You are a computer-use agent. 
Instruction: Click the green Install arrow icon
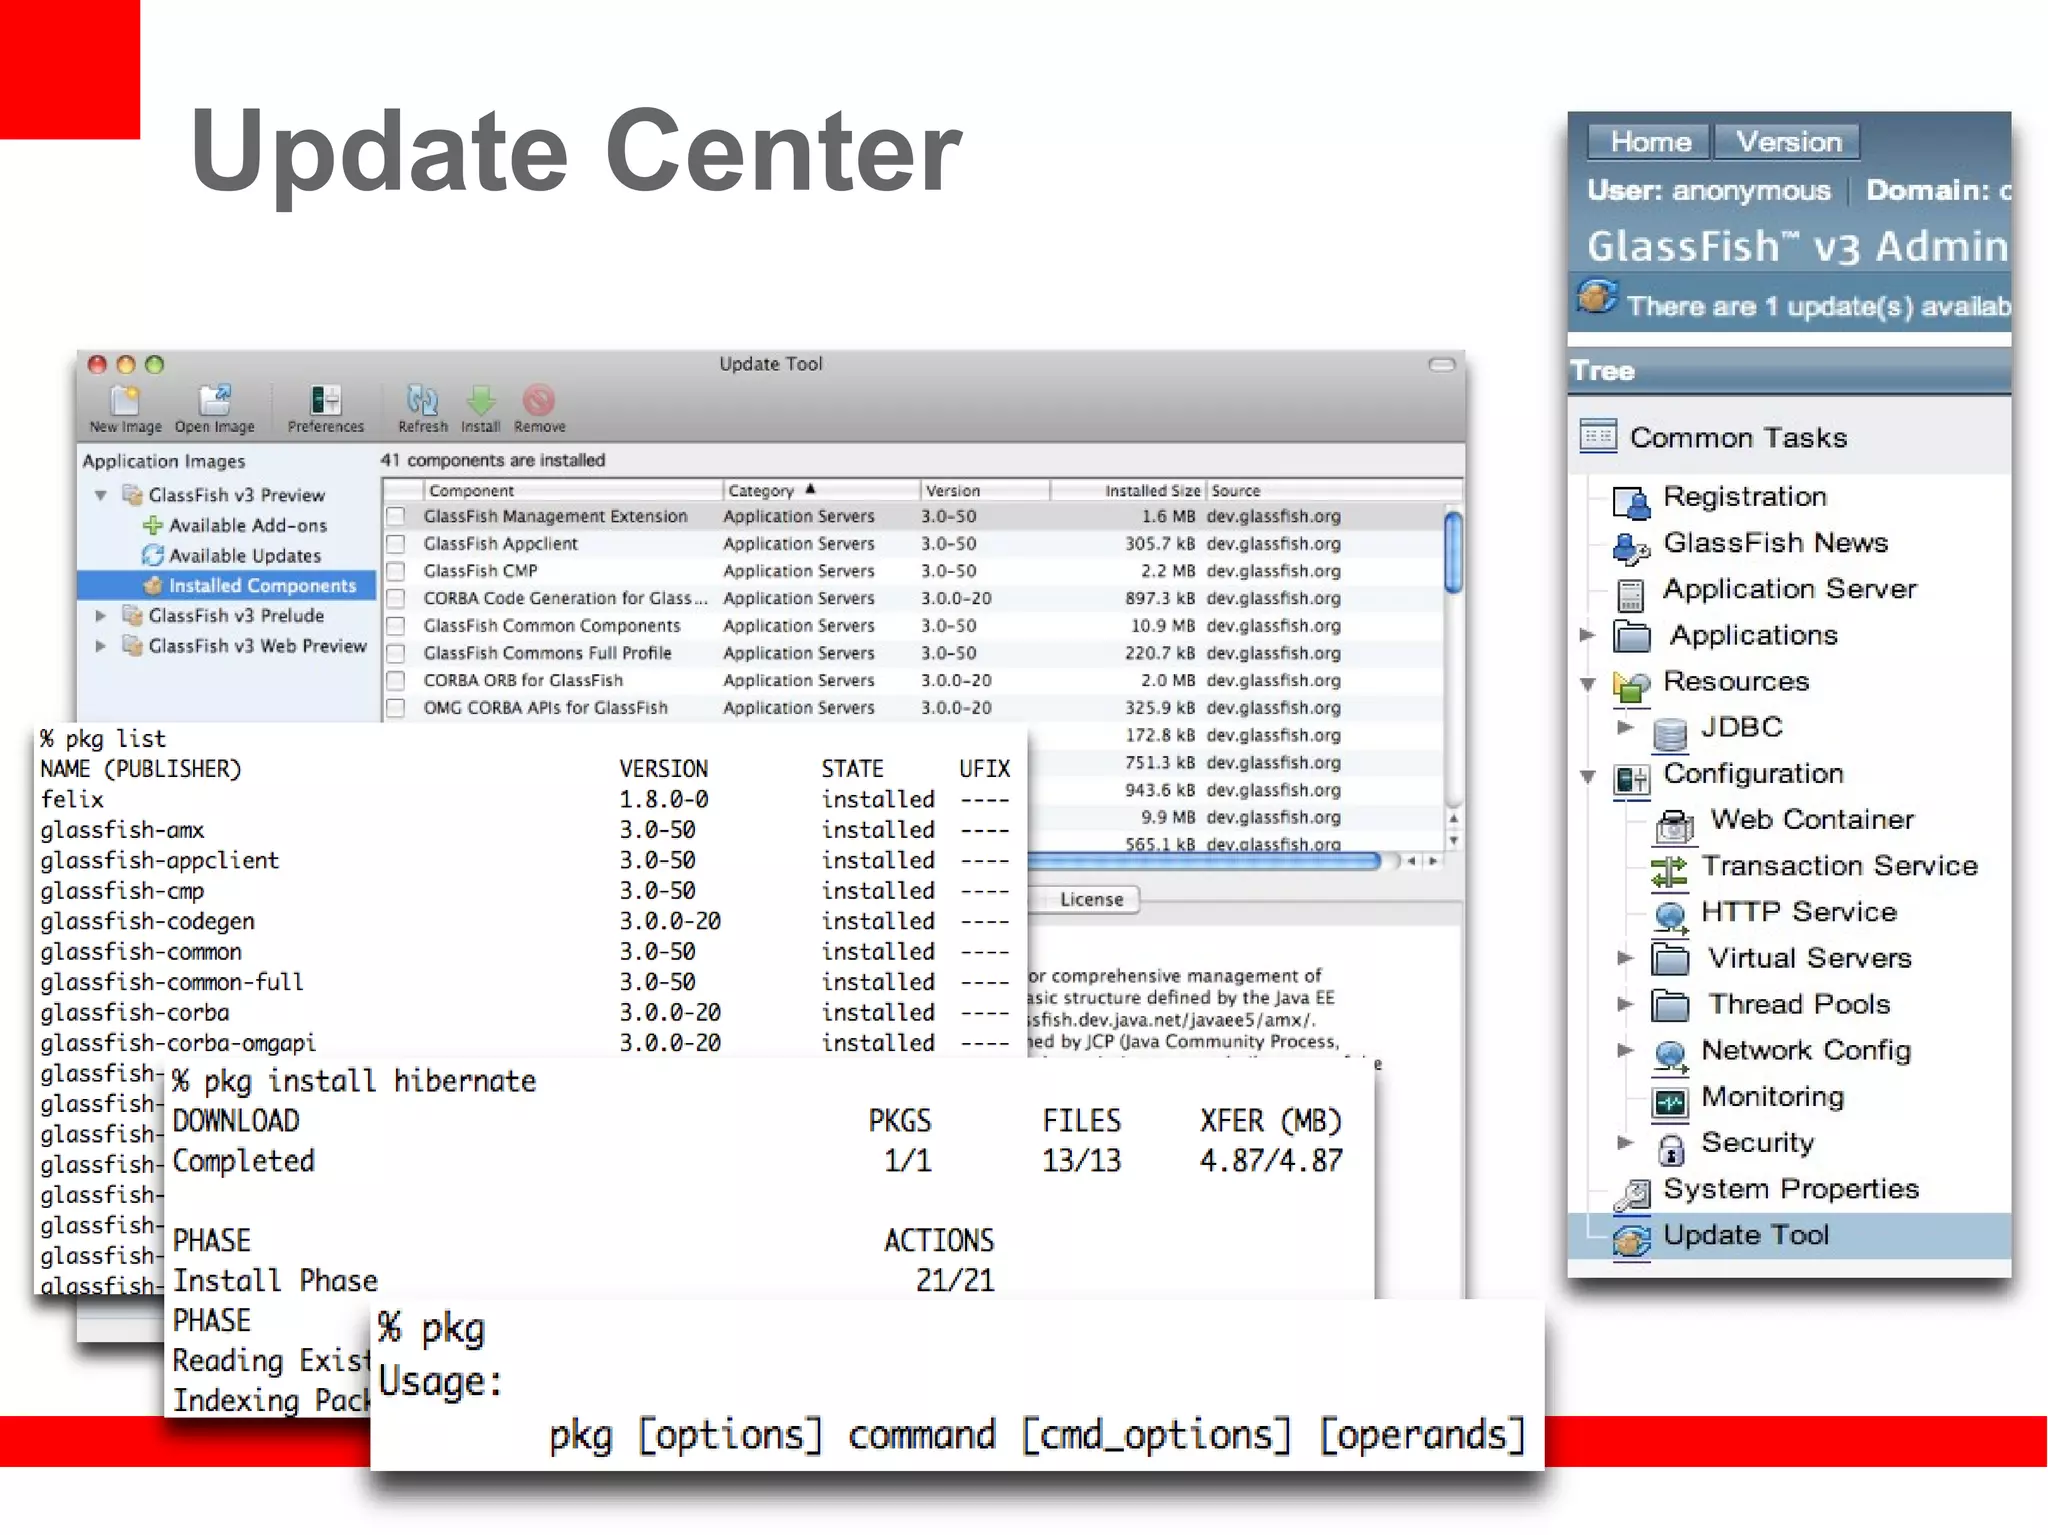coord(481,401)
